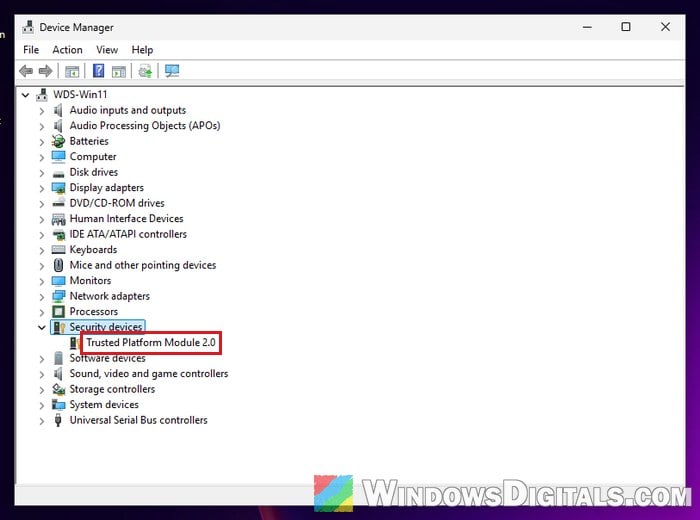Open the Action menu
Image resolution: width=700 pixels, height=520 pixels.
pos(67,50)
